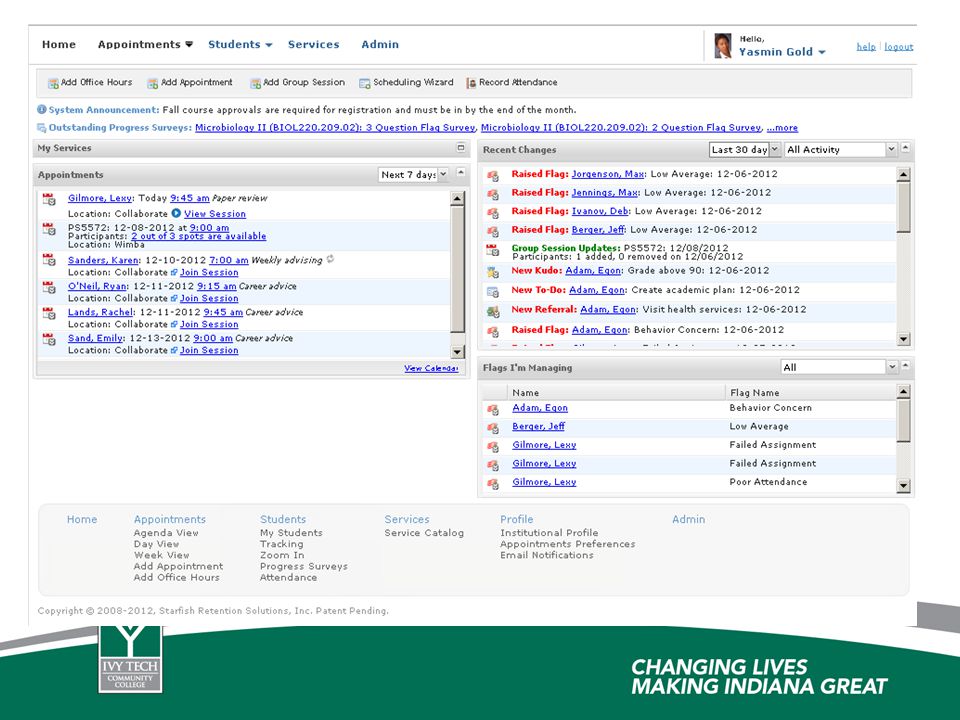Viewport: 960px width, 720px height.
Task: Go to the Home tab
Action: click(59, 44)
